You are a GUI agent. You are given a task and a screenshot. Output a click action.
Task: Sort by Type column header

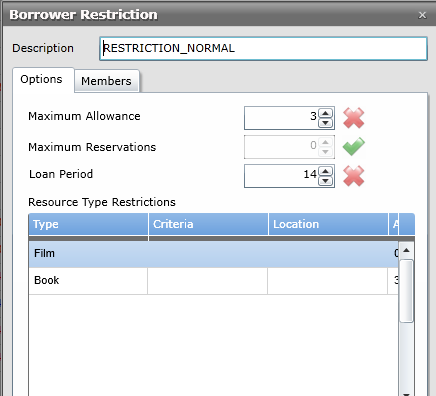click(x=88, y=224)
